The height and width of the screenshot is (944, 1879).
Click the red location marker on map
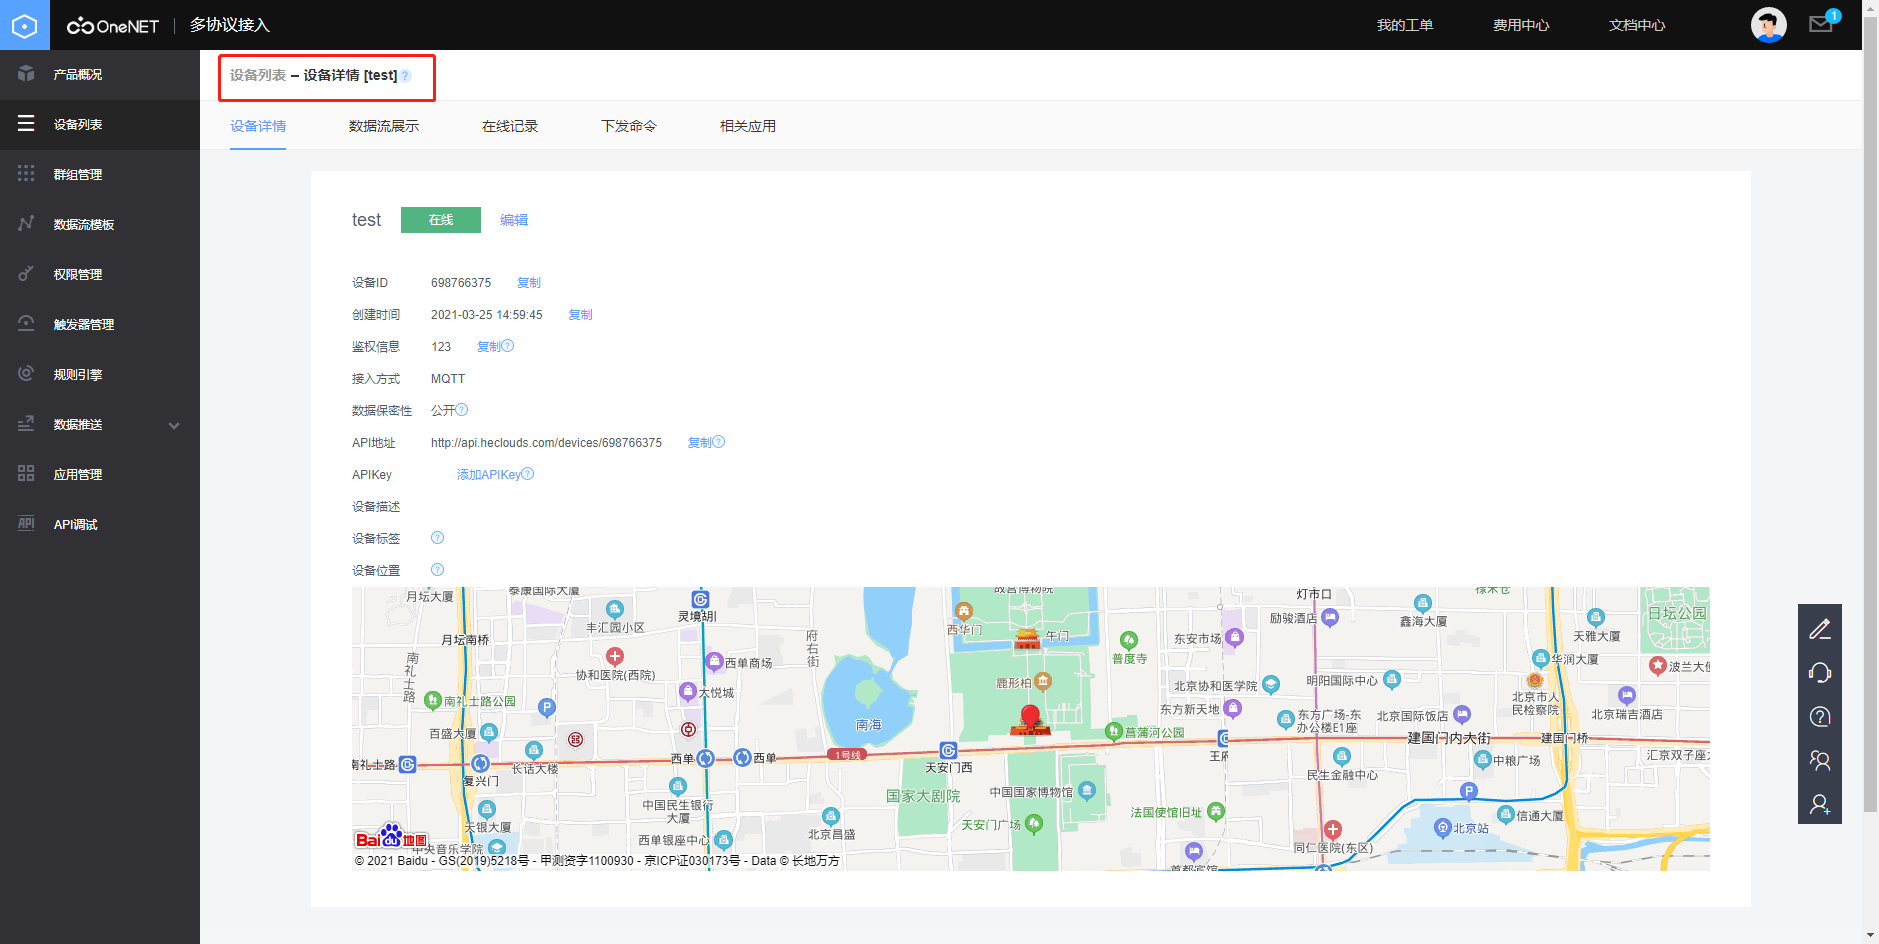1030,718
